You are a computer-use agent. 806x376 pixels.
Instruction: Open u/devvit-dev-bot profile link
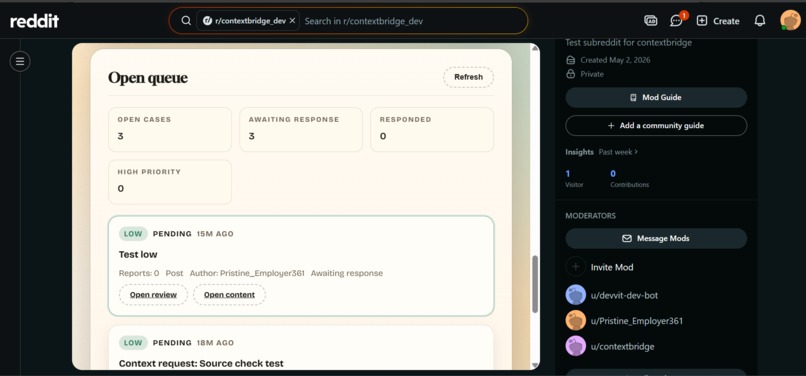click(624, 296)
